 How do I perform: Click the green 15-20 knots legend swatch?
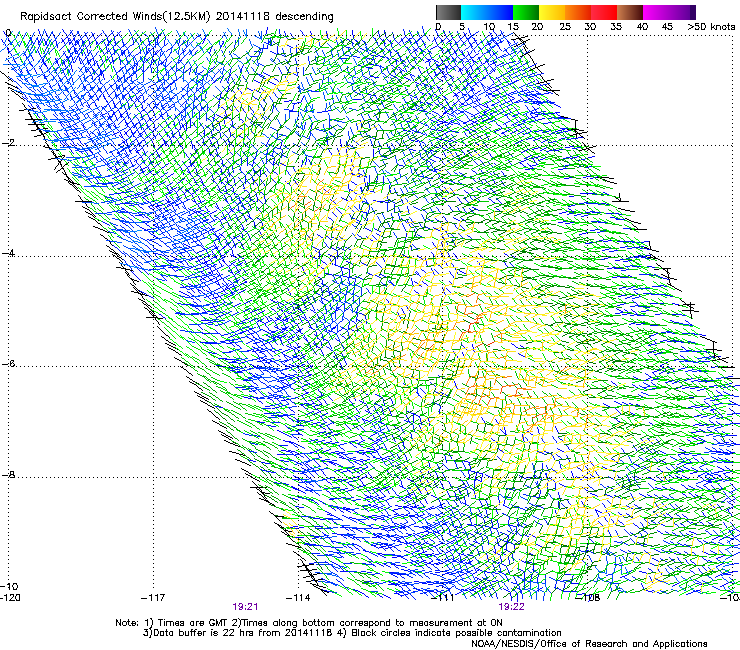[x=526, y=12]
